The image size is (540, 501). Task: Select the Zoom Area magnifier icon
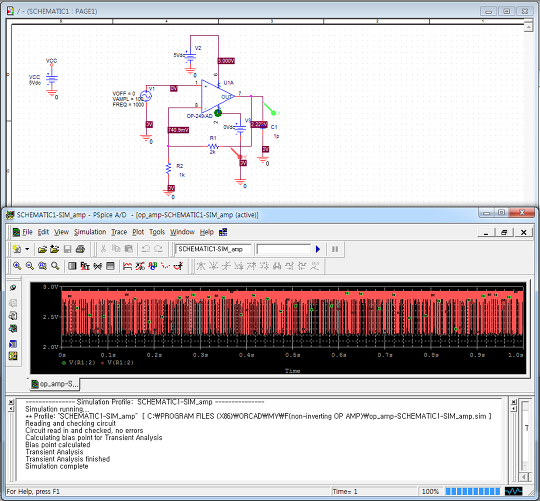pyautogui.click(x=42, y=266)
